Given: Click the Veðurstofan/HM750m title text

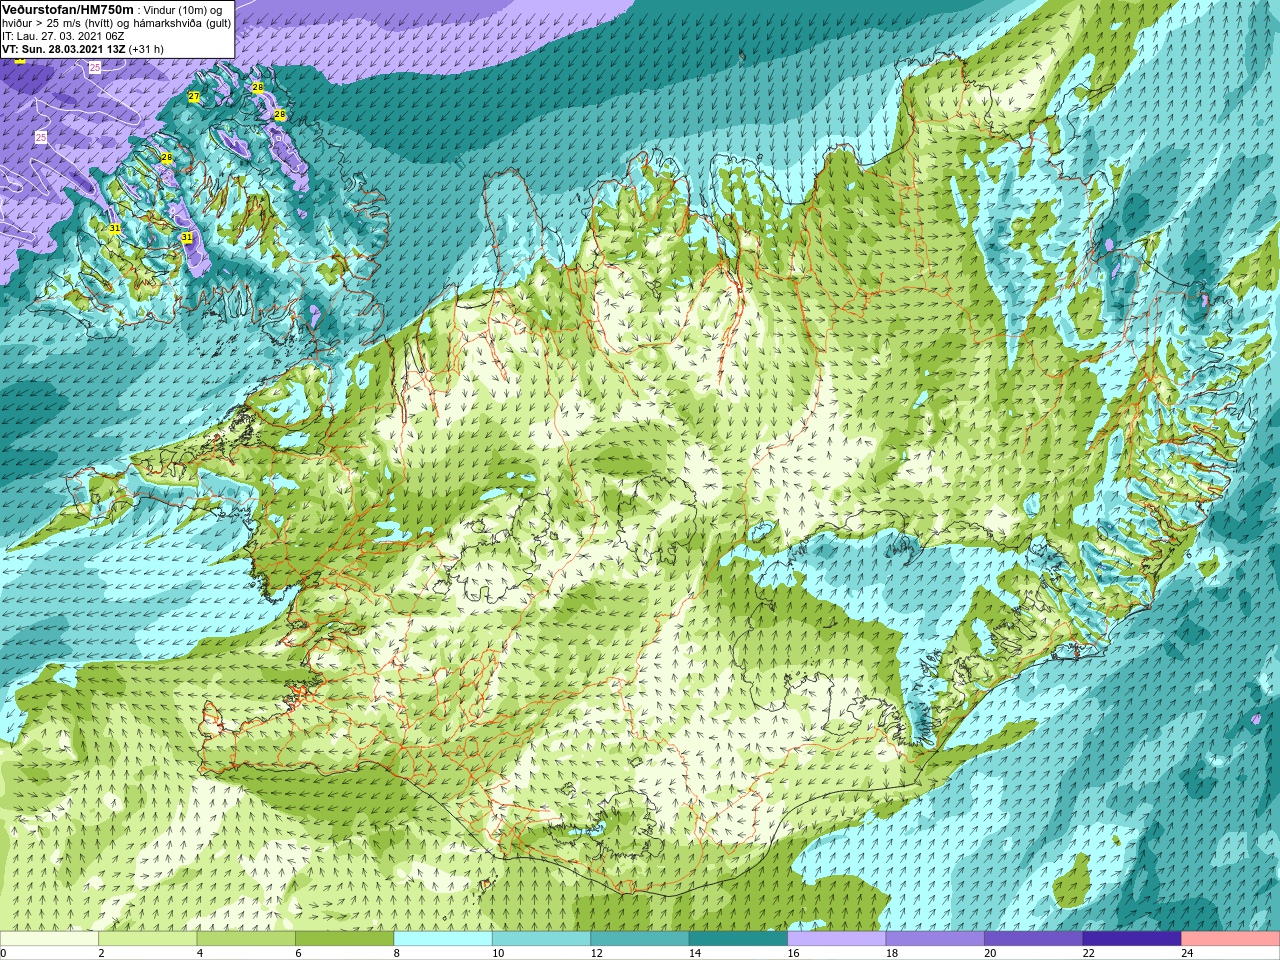Looking at the screenshot, I should [68, 9].
